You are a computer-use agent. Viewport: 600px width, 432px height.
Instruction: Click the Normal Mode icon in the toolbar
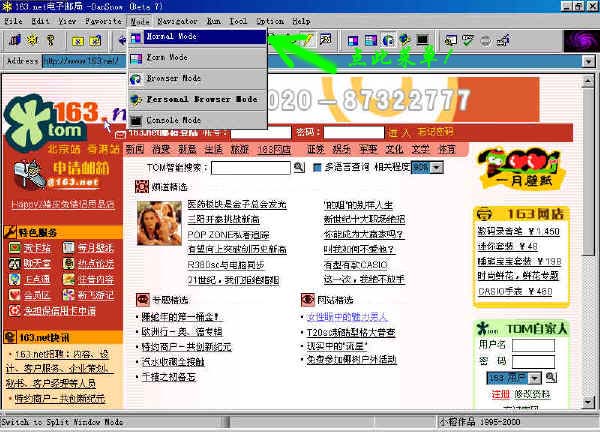[353, 40]
